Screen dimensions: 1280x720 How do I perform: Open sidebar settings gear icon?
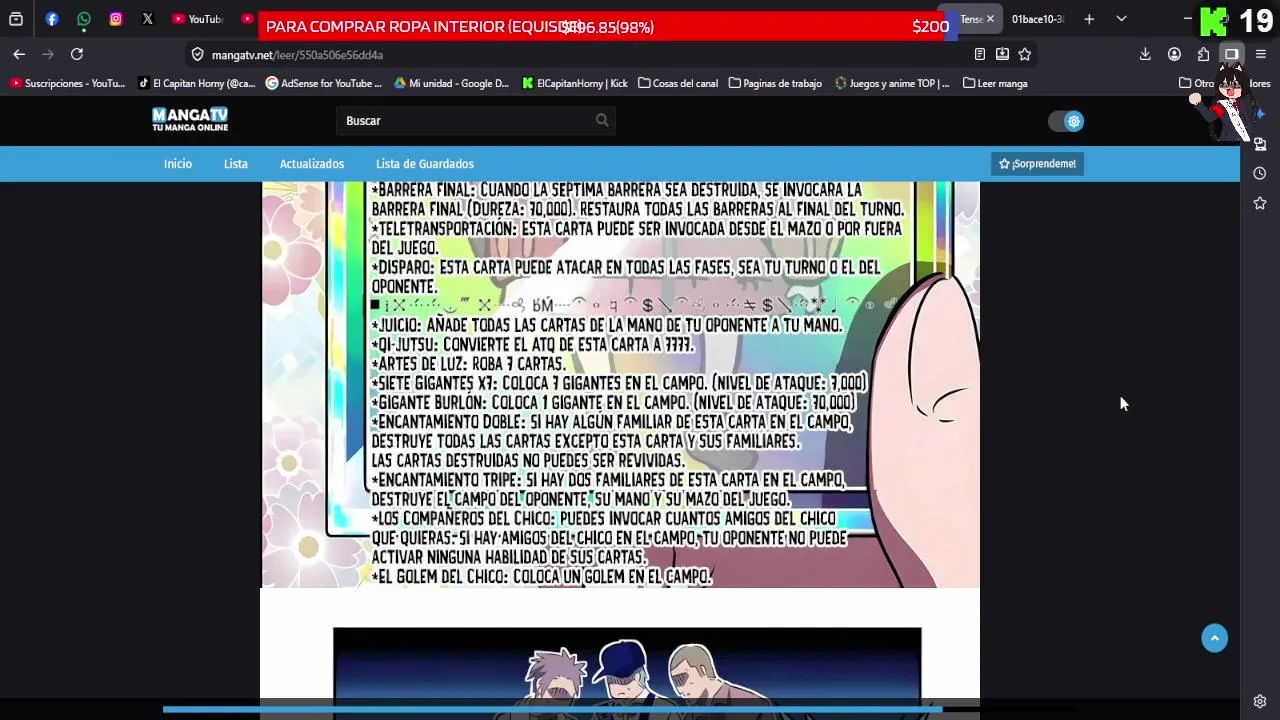1260,701
